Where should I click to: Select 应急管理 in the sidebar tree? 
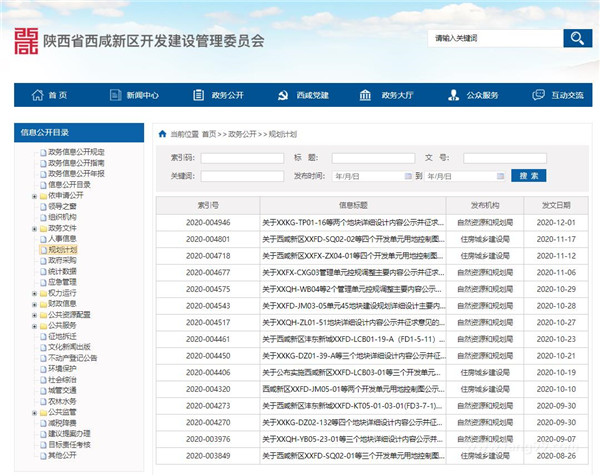tap(62, 282)
